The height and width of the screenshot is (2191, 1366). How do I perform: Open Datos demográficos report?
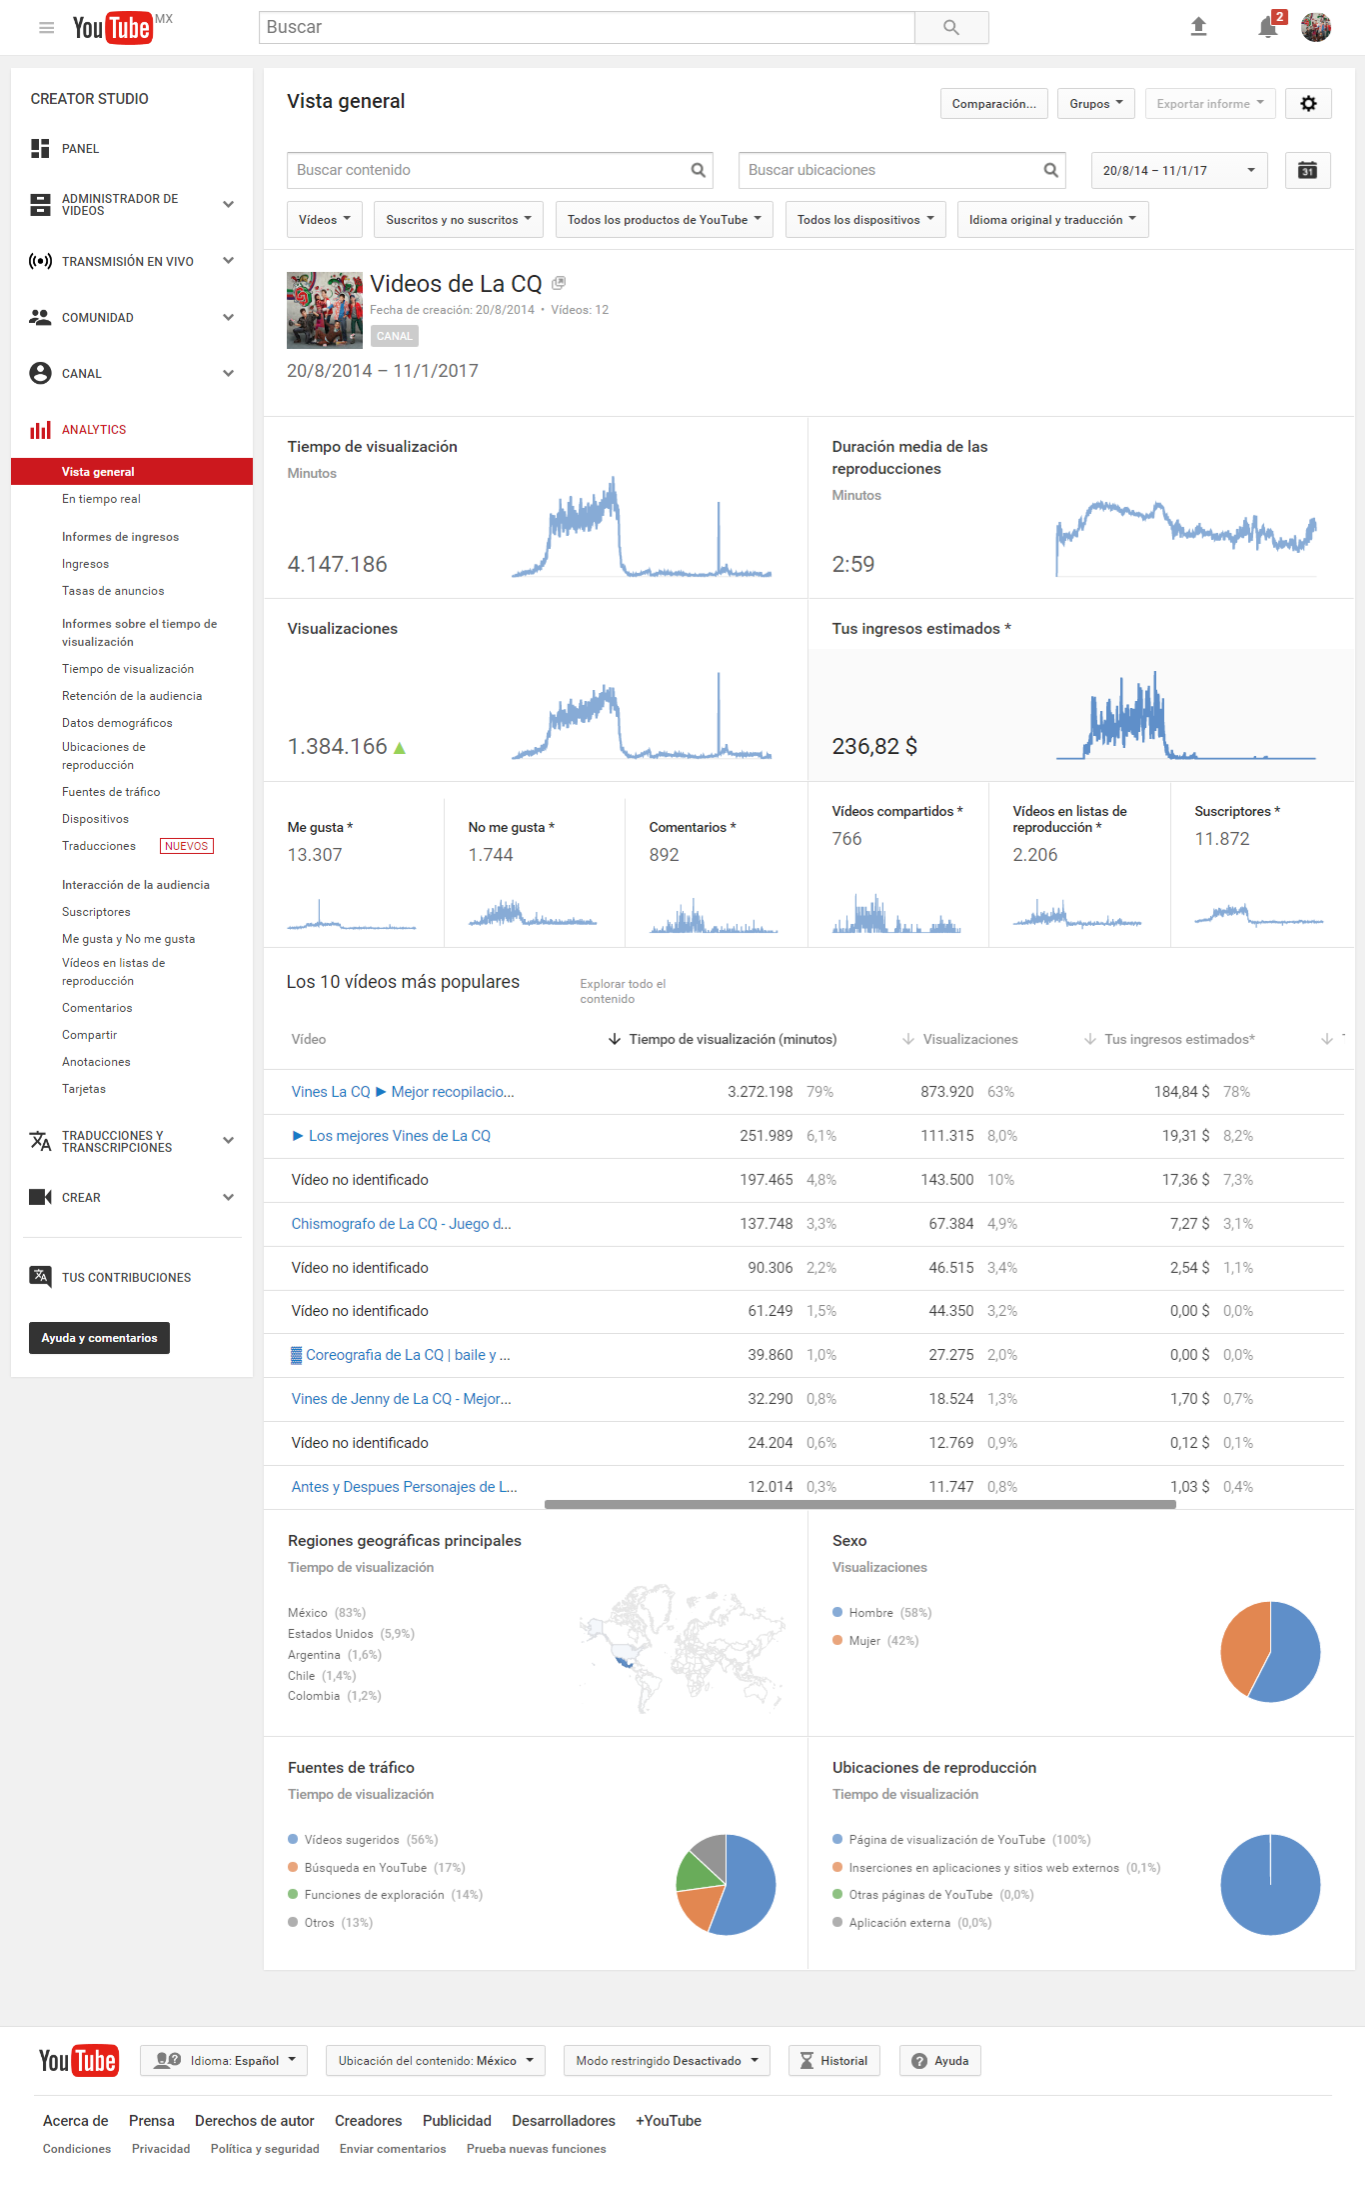pos(117,723)
